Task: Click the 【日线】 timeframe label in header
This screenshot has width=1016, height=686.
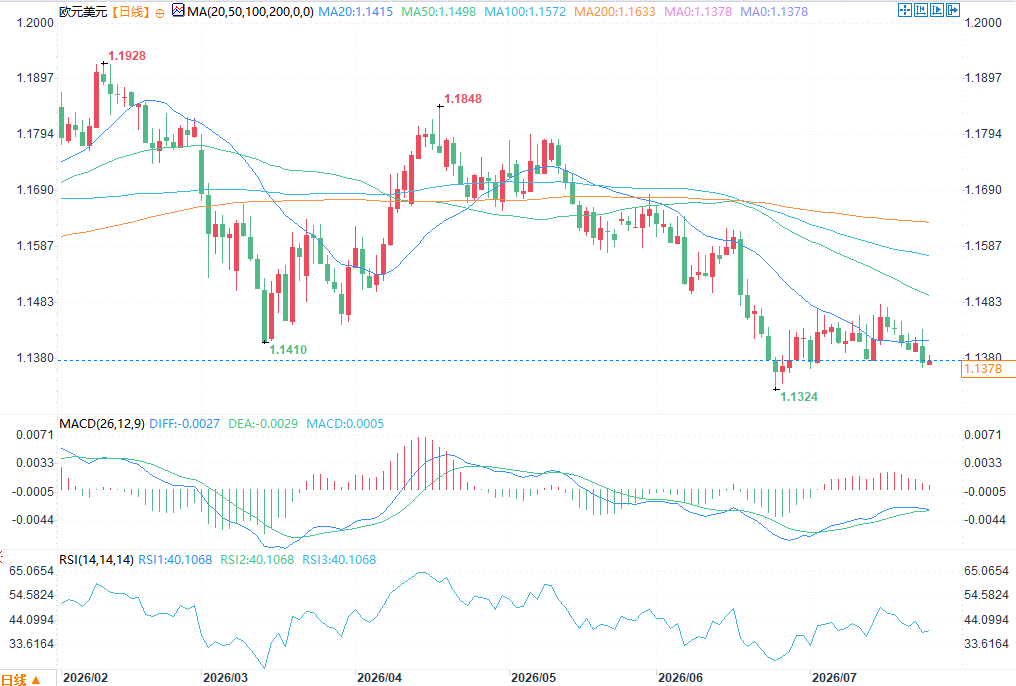Action: (130, 12)
